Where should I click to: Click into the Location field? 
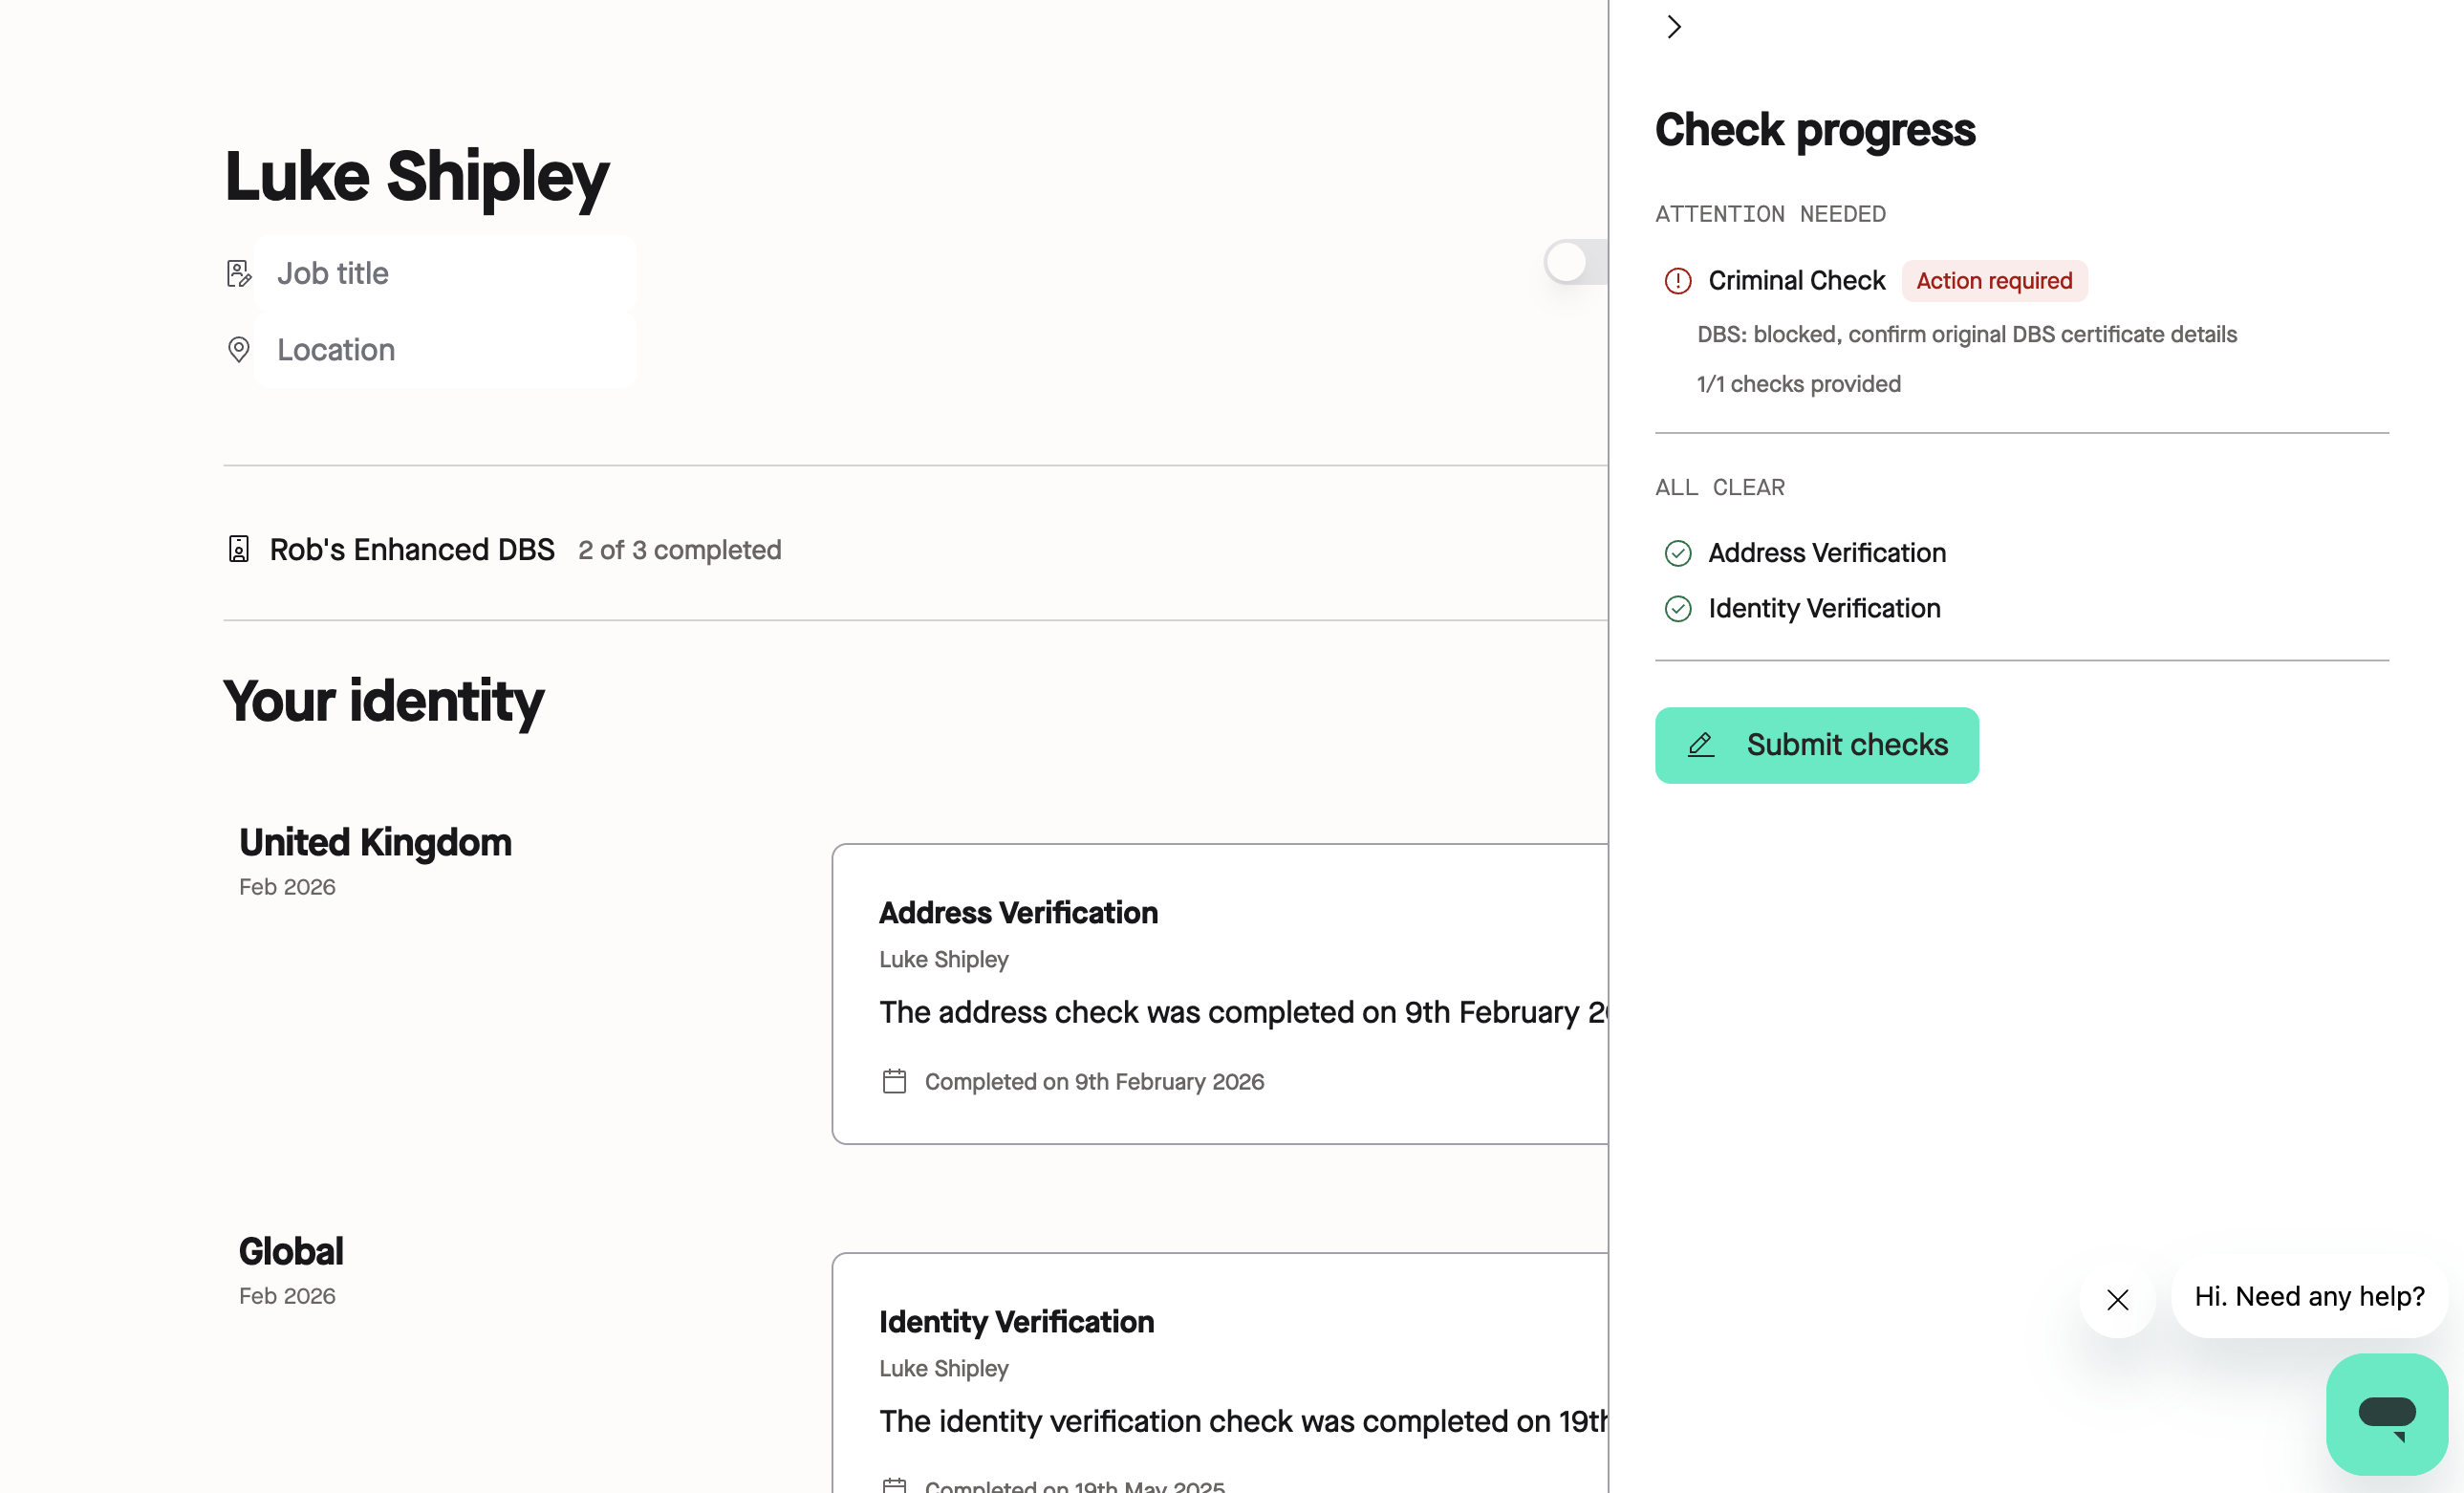tap(445, 350)
